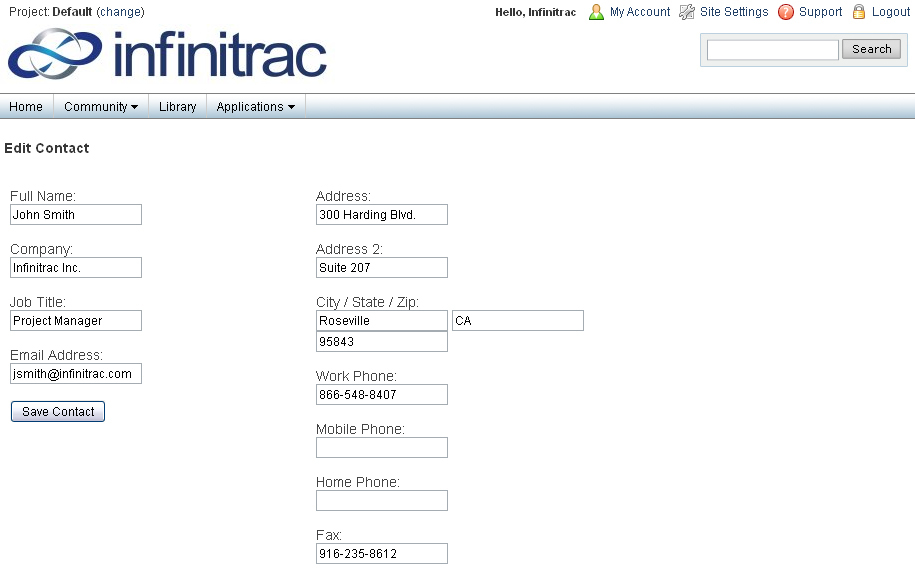Image resolution: width=915 pixels, height=576 pixels.
Task: Click the Site Settings tools icon
Action: [x=687, y=12]
